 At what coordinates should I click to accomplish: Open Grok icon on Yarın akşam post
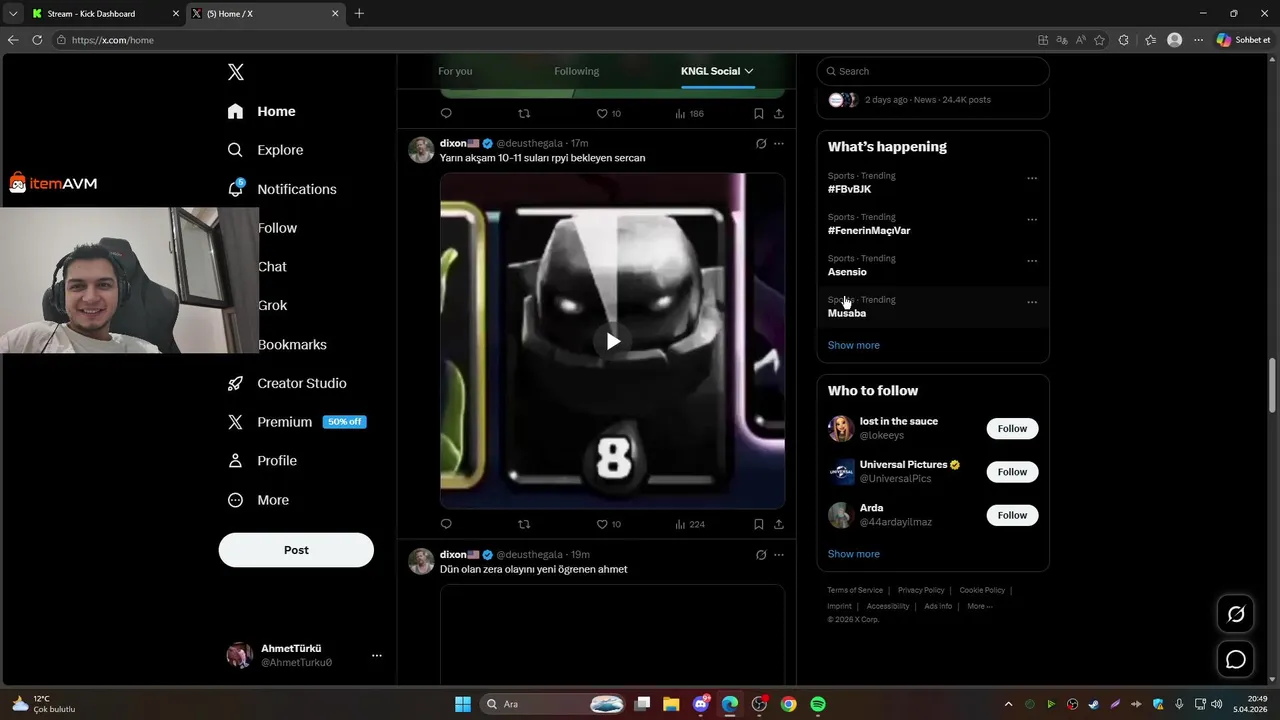[x=761, y=144]
